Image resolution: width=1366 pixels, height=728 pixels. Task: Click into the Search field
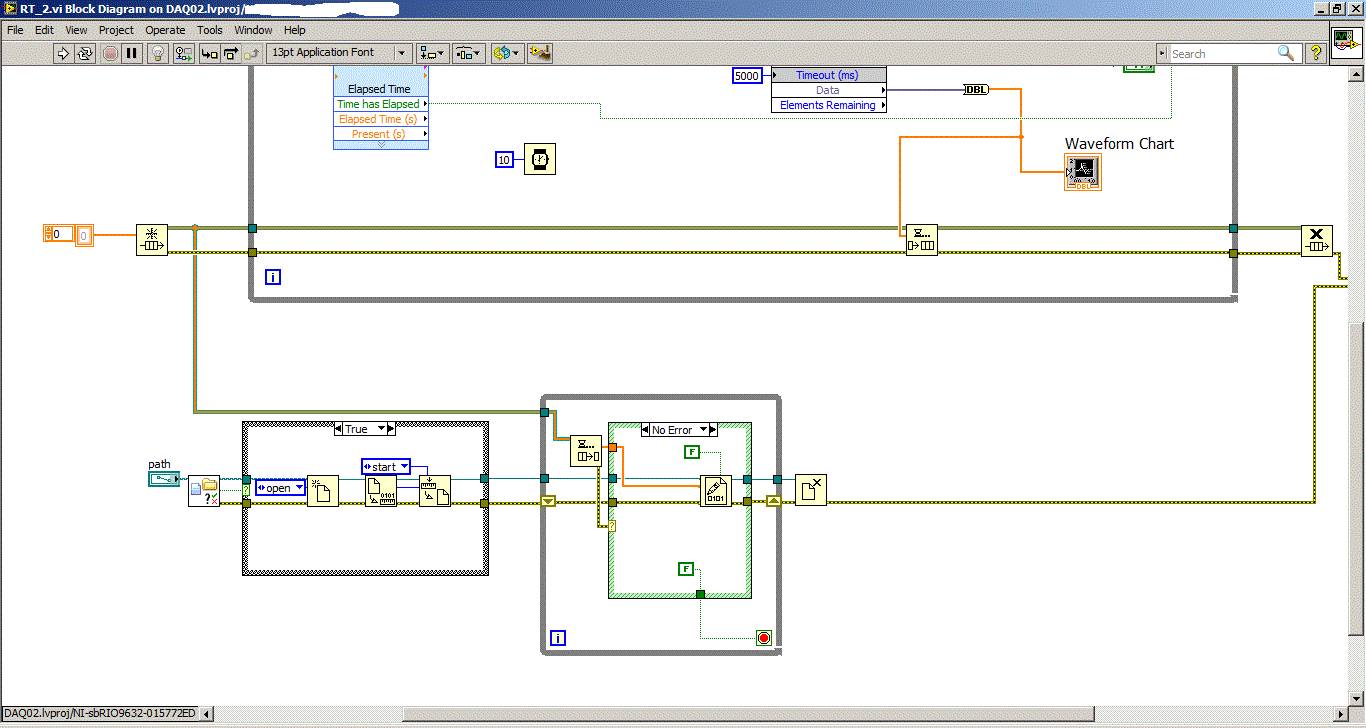[x=1221, y=53]
